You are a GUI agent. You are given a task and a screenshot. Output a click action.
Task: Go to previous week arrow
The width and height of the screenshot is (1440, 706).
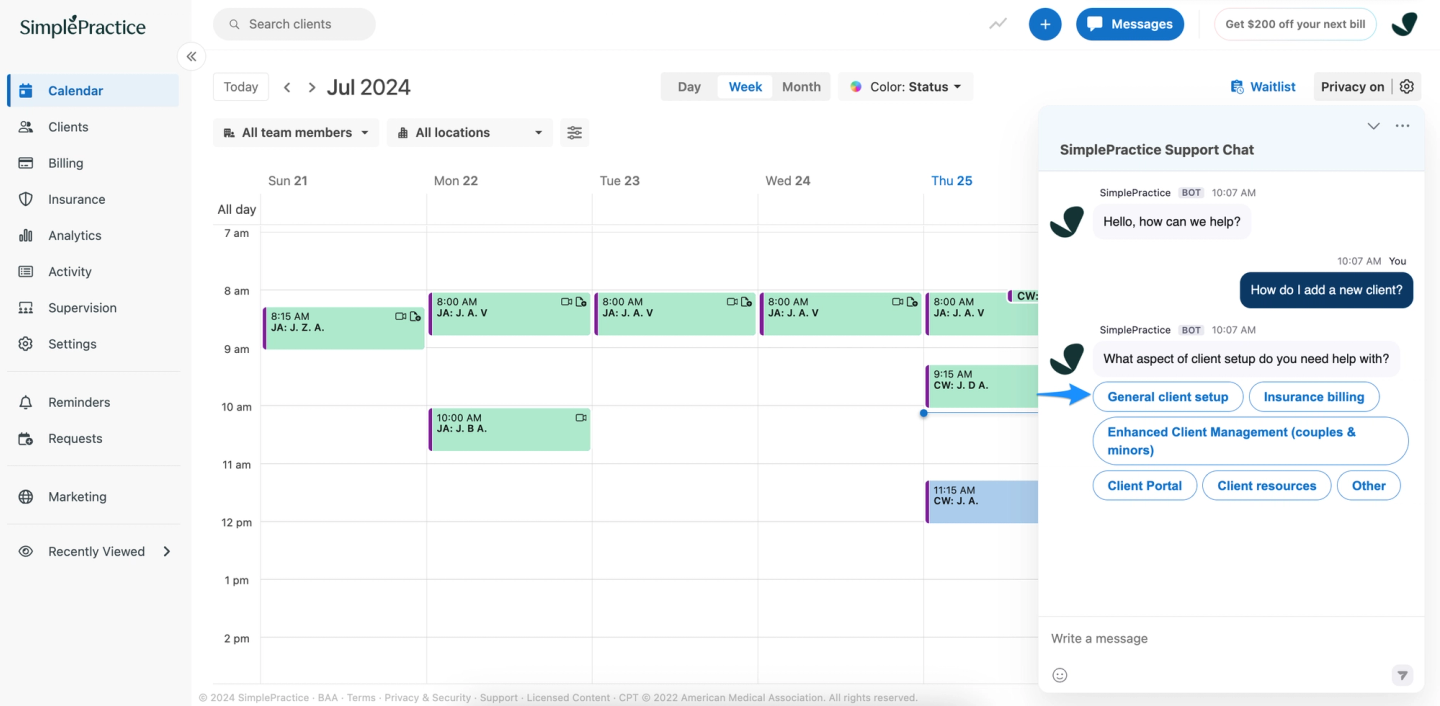pos(287,87)
